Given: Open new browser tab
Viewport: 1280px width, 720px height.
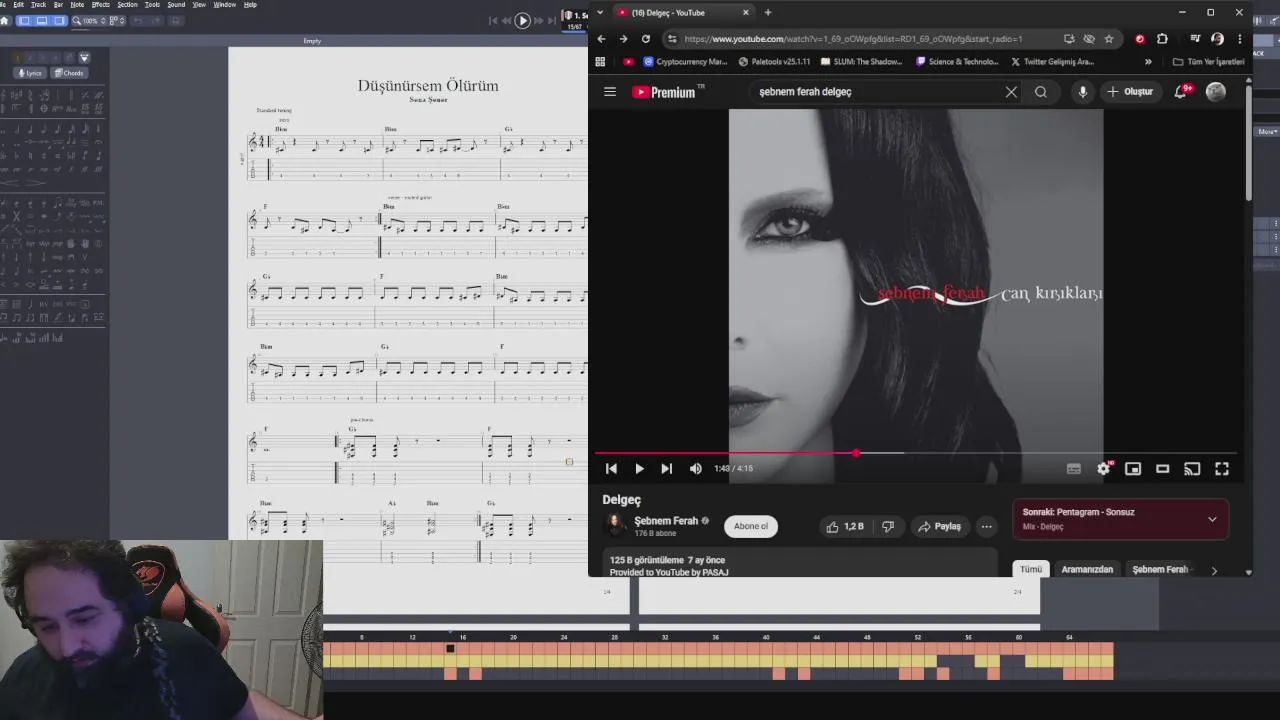Looking at the screenshot, I should coord(768,12).
